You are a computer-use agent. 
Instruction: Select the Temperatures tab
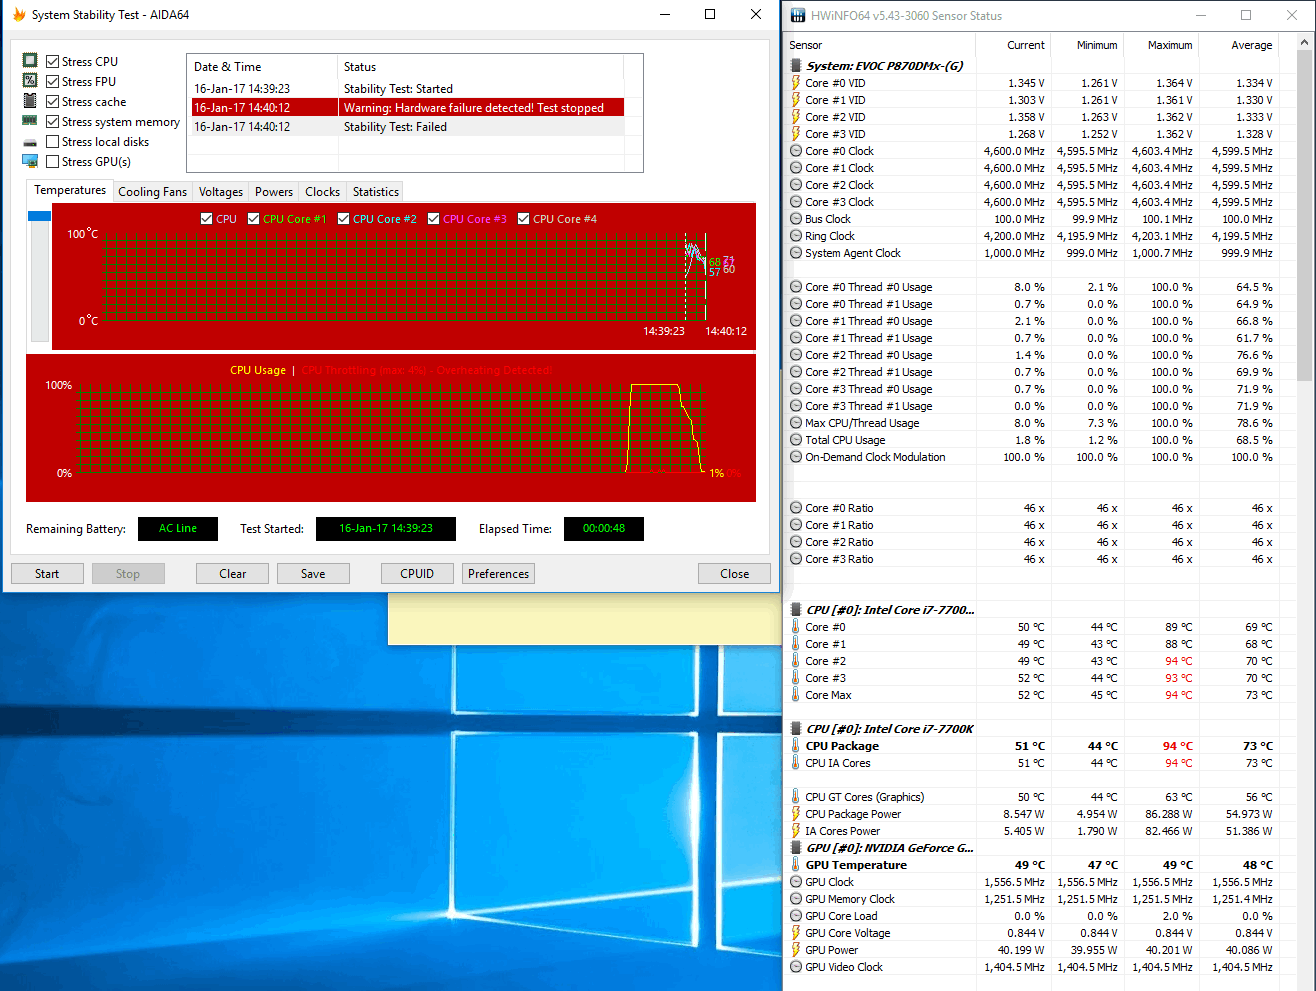point(70,190)
